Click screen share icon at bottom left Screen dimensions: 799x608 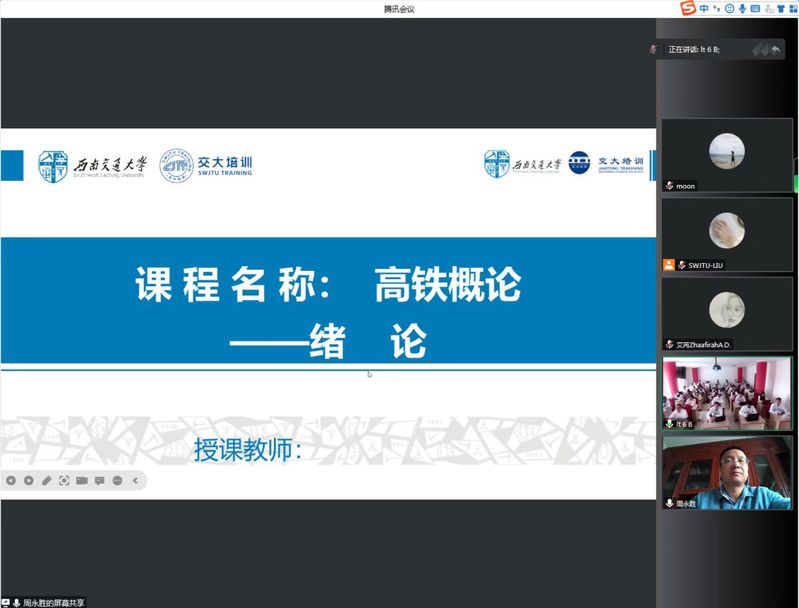6,602
